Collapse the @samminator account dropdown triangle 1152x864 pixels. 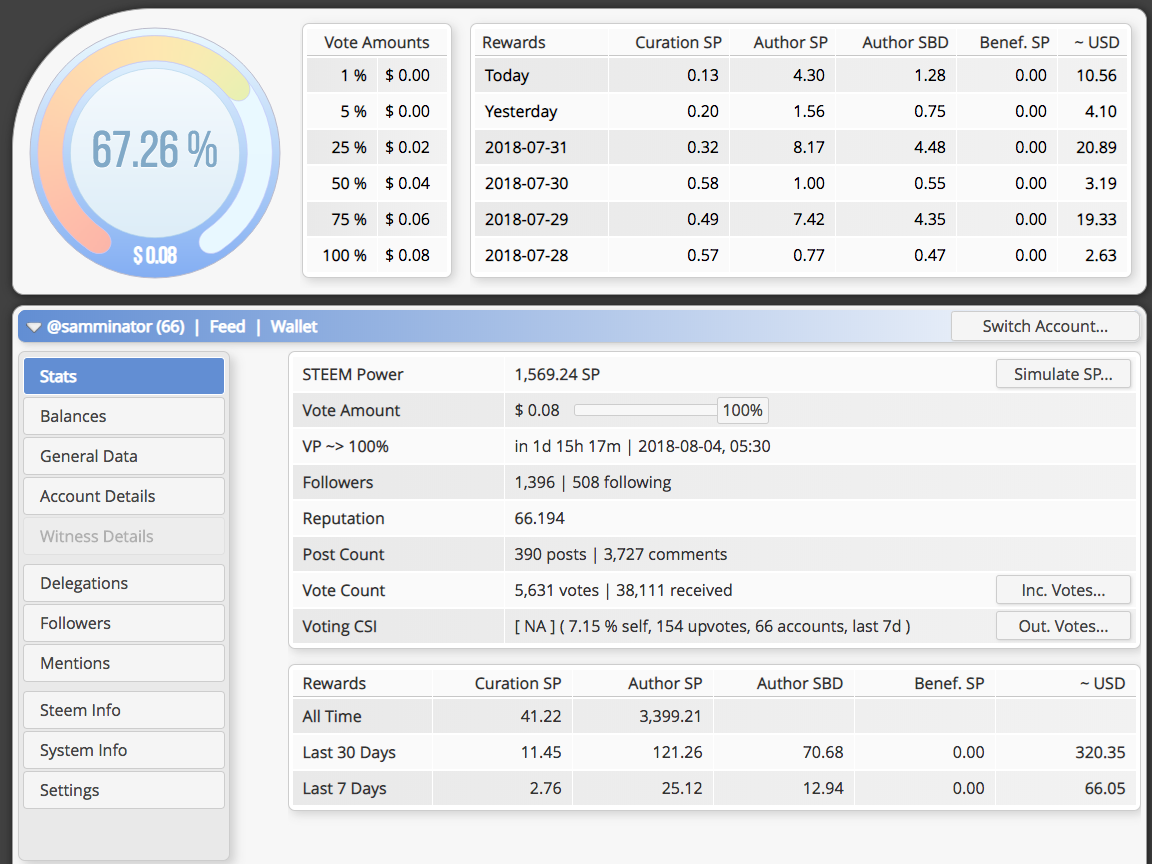tap(34, 327)
